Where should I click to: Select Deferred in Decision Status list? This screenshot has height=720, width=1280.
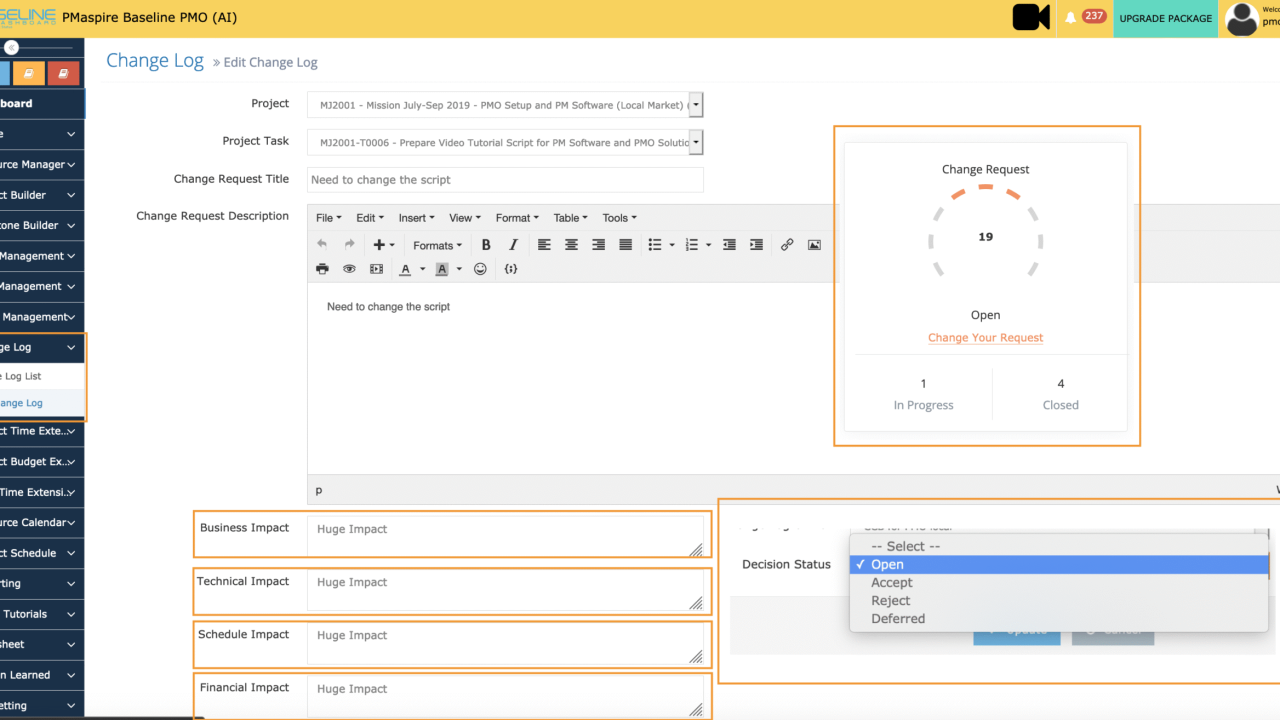pos(1059,619)
